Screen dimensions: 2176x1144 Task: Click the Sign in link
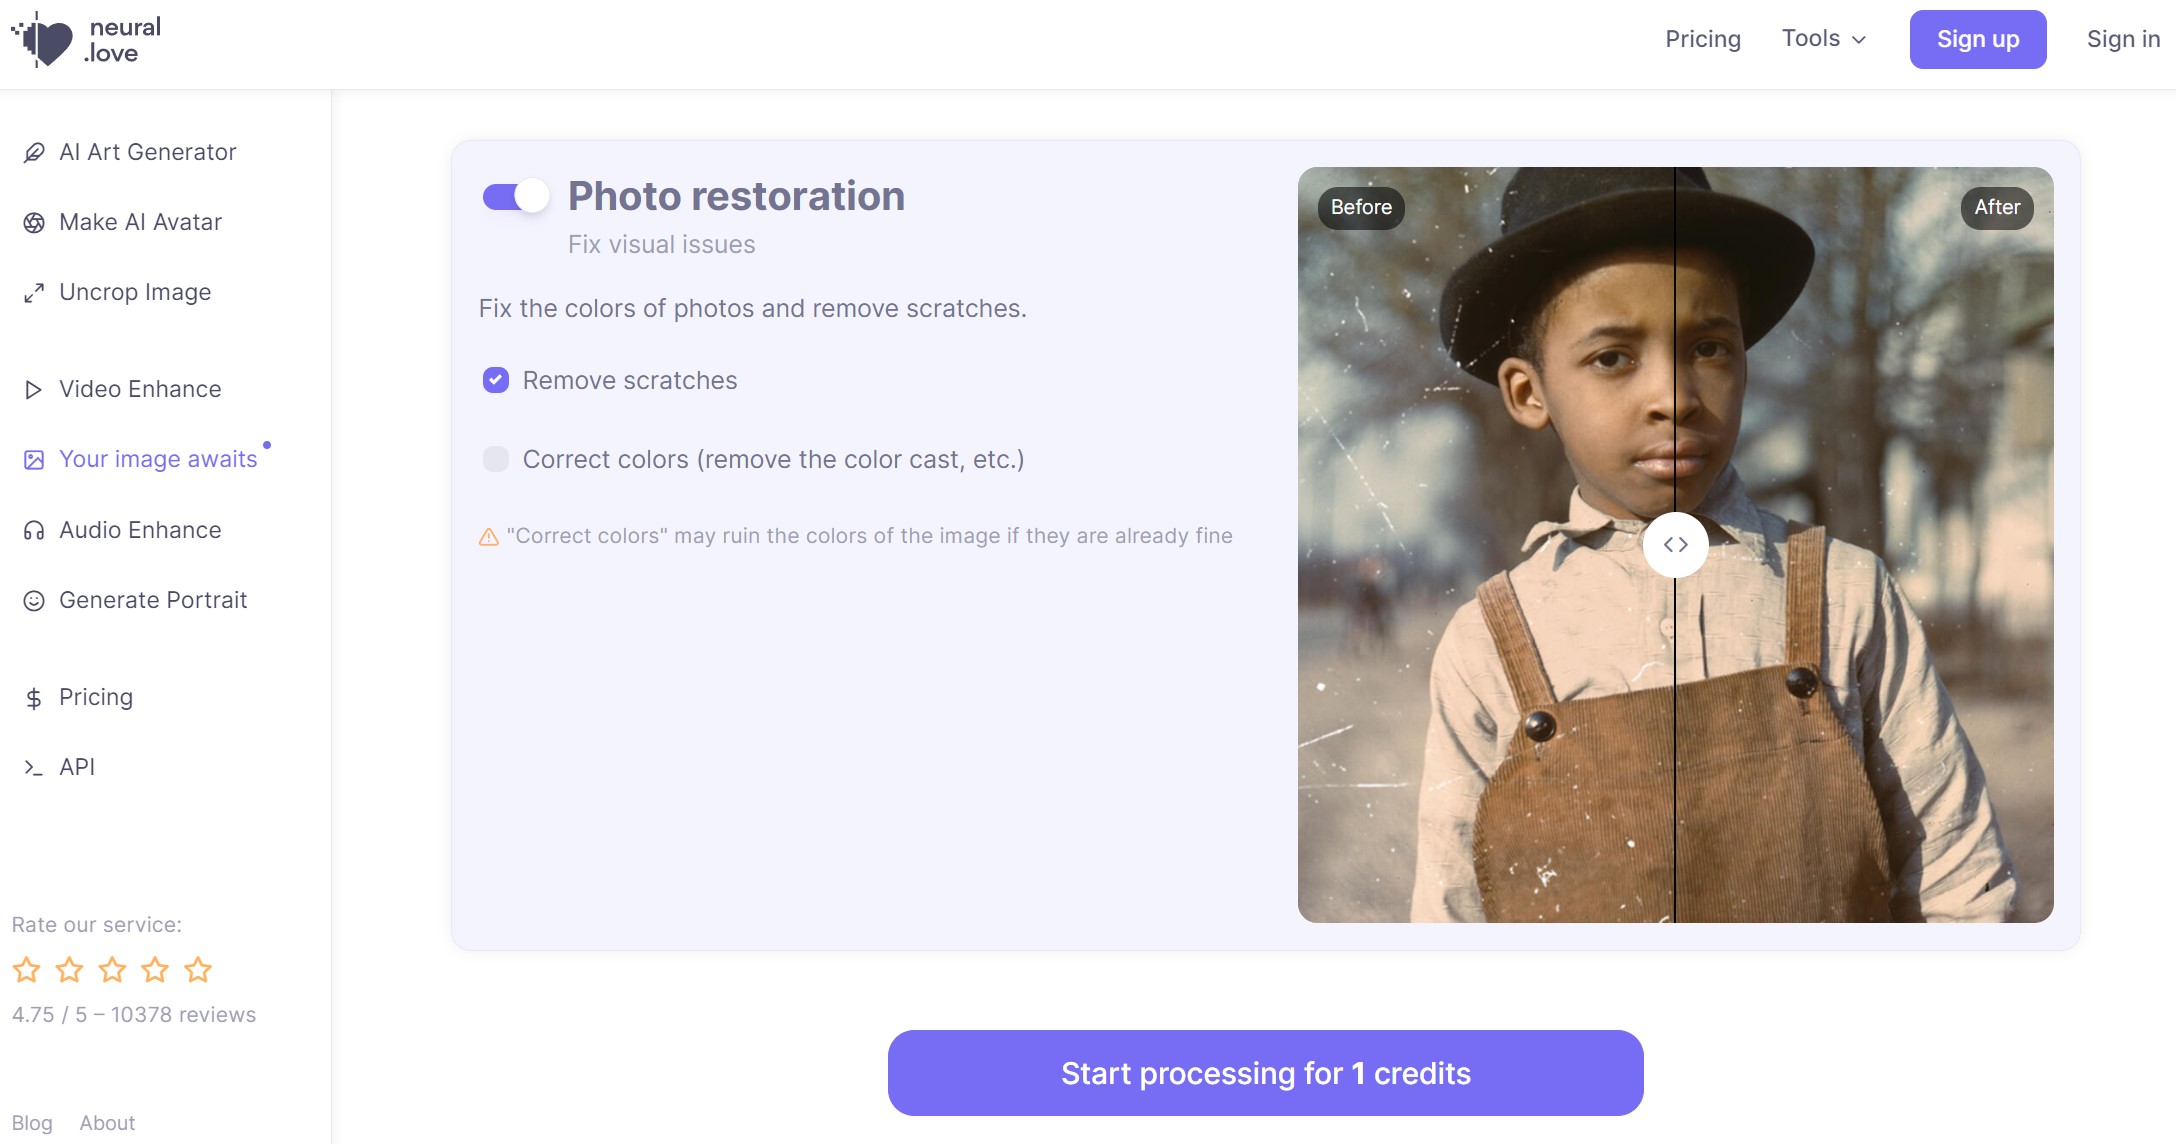pyautogui.click(x=2123, y=39)
